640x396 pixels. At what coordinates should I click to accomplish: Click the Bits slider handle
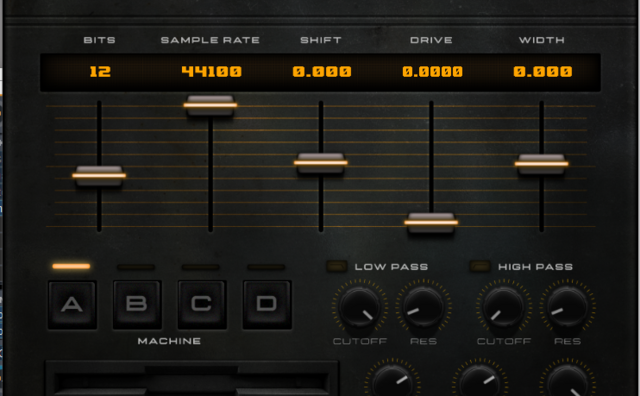pyautogui.click(x=99, y=176)
